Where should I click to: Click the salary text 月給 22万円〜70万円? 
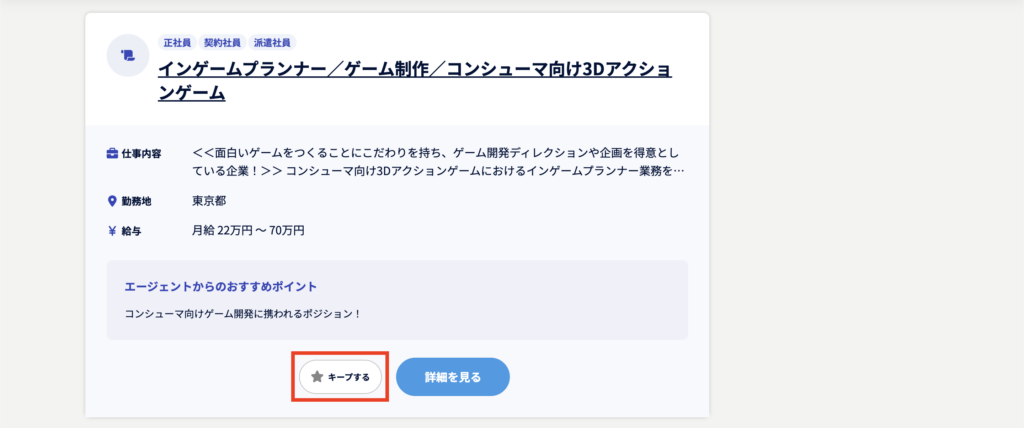click(x=248, y=231)
